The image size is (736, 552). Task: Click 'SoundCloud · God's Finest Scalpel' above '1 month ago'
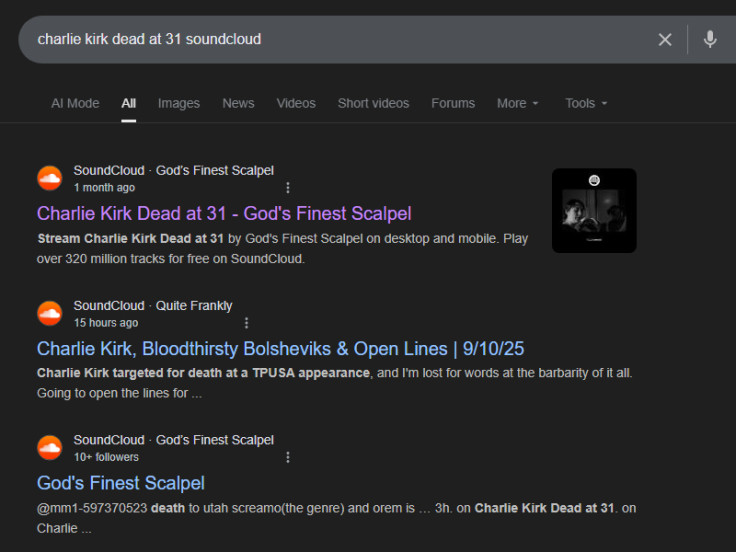click(174, 170)
